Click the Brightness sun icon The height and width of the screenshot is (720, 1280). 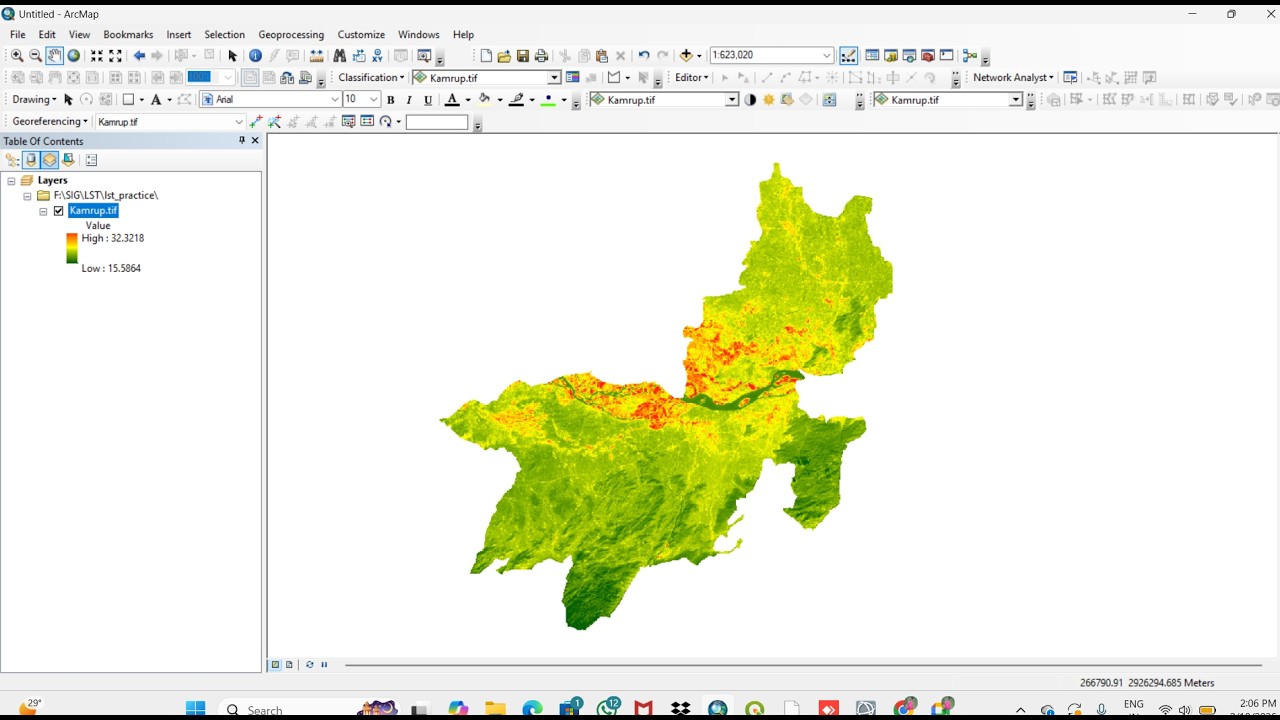point(768,100)
